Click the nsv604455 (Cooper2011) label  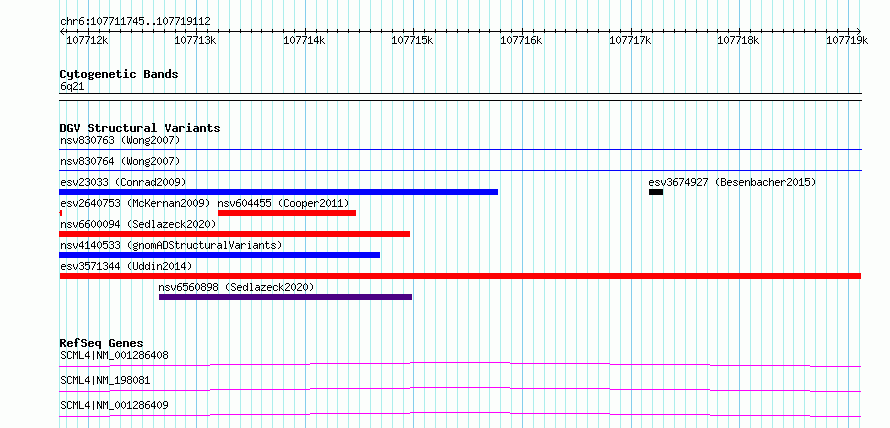[x=284, y=203]
